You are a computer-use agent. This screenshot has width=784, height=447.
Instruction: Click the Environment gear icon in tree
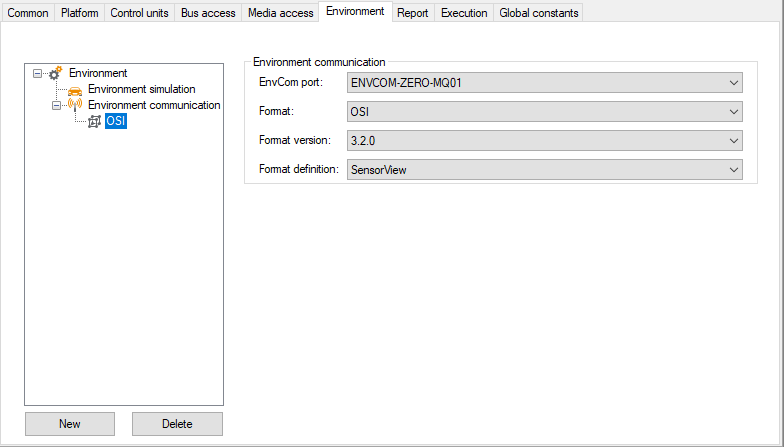(x=55, y=73)
